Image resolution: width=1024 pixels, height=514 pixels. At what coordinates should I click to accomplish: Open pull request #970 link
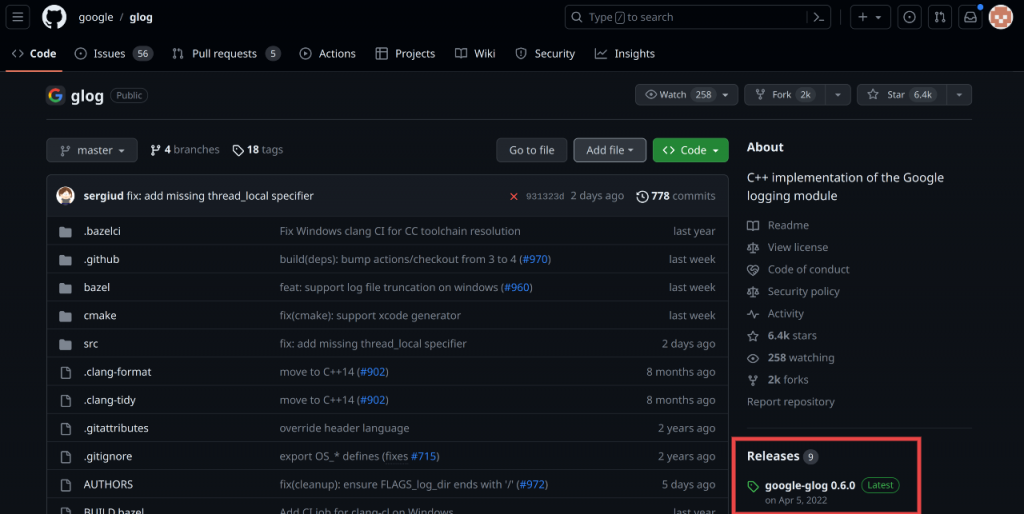coord(536,259)
